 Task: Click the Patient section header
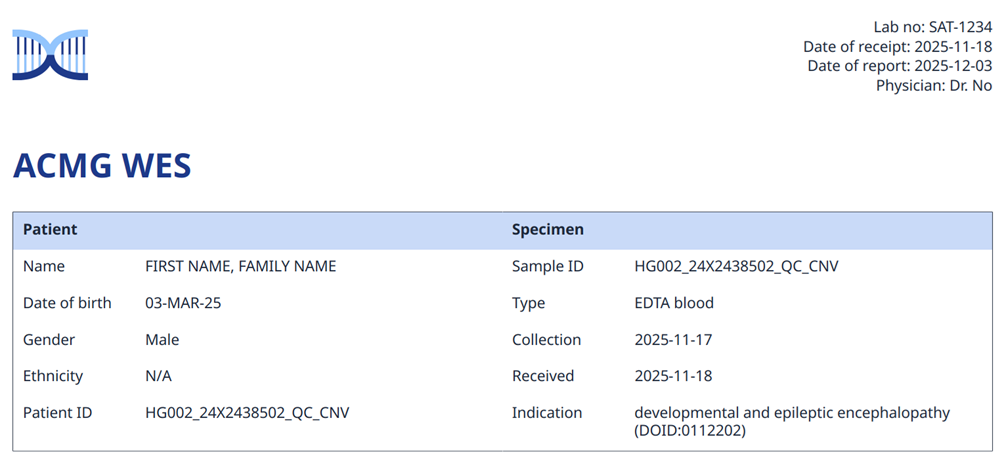click(x=50, y=229)
